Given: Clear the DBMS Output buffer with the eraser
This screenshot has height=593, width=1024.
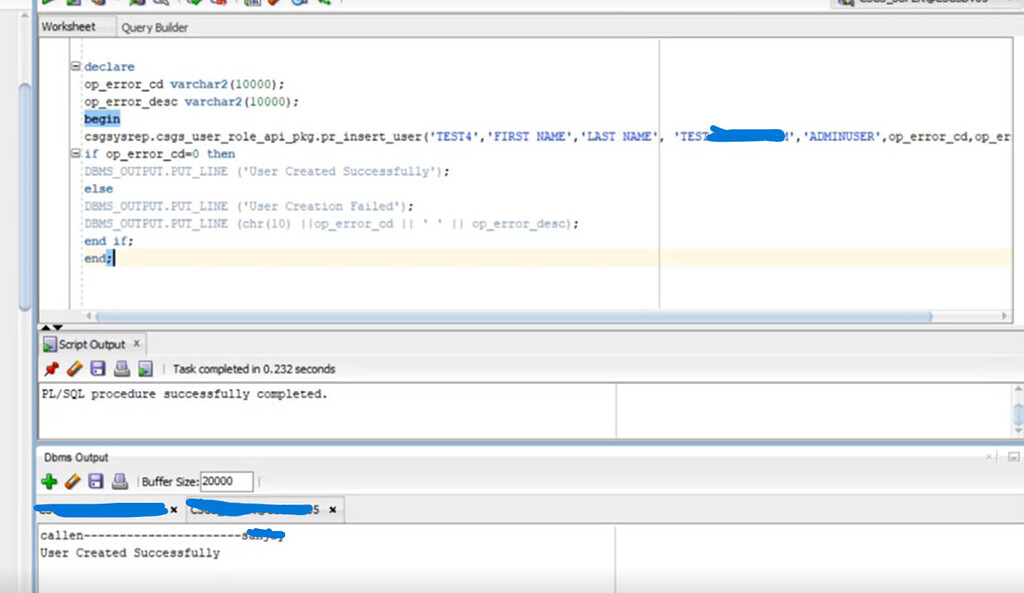Looking at the screenshot, I should tap(72, 480).
